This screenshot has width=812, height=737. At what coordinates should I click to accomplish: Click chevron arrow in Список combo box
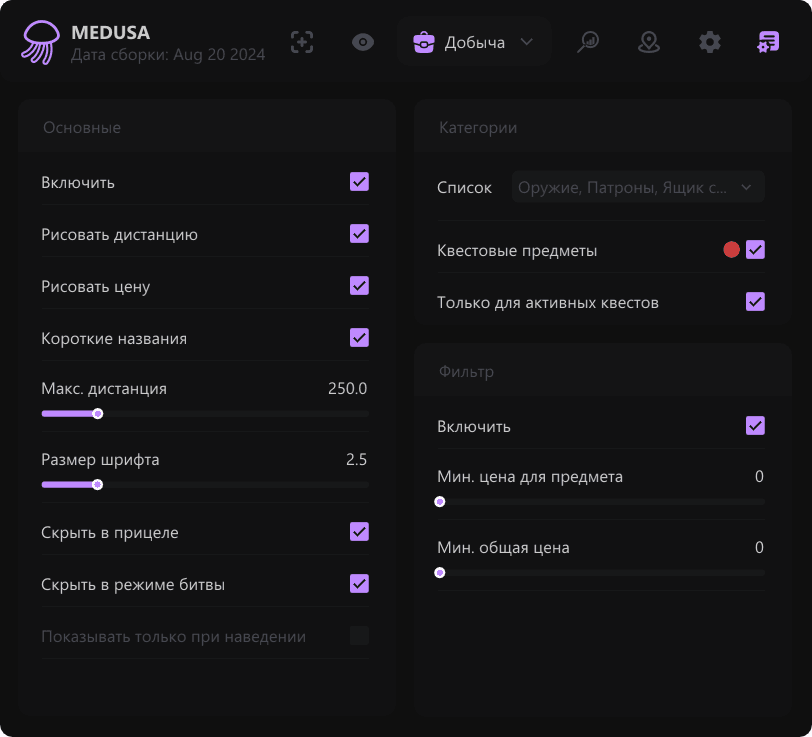pyautogui.click(x=746, y=187)
